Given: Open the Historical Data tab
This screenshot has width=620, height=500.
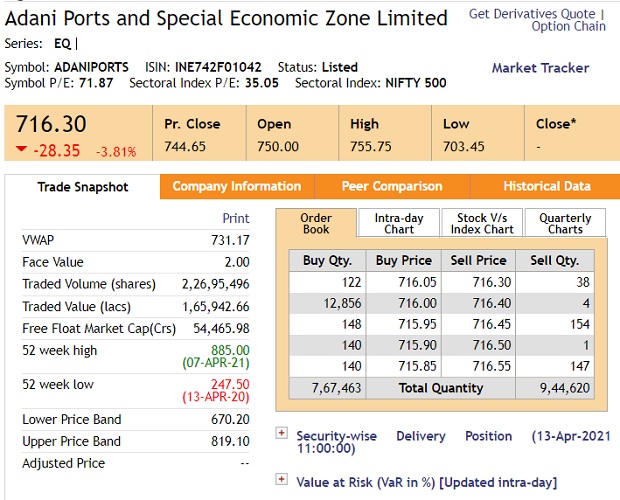Looking at the screenshot, I should (546, 187).
